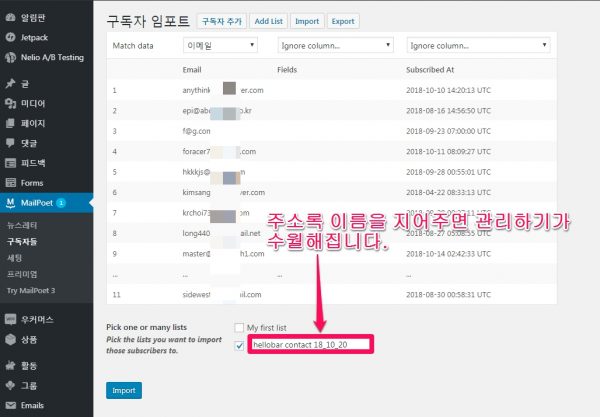This screenshot has width=600, height=417.
Task: Click the Nelio A/B Testing icon
Action: point(10,57)
